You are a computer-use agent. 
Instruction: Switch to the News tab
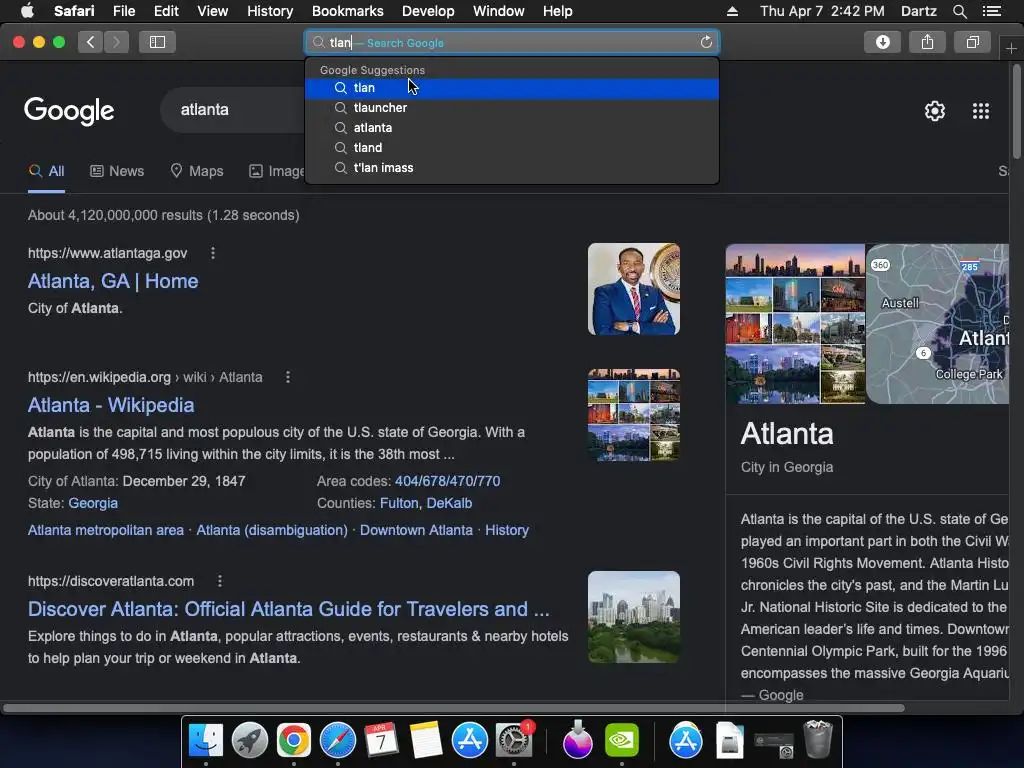pyautogui.click(x=117, y=172)
